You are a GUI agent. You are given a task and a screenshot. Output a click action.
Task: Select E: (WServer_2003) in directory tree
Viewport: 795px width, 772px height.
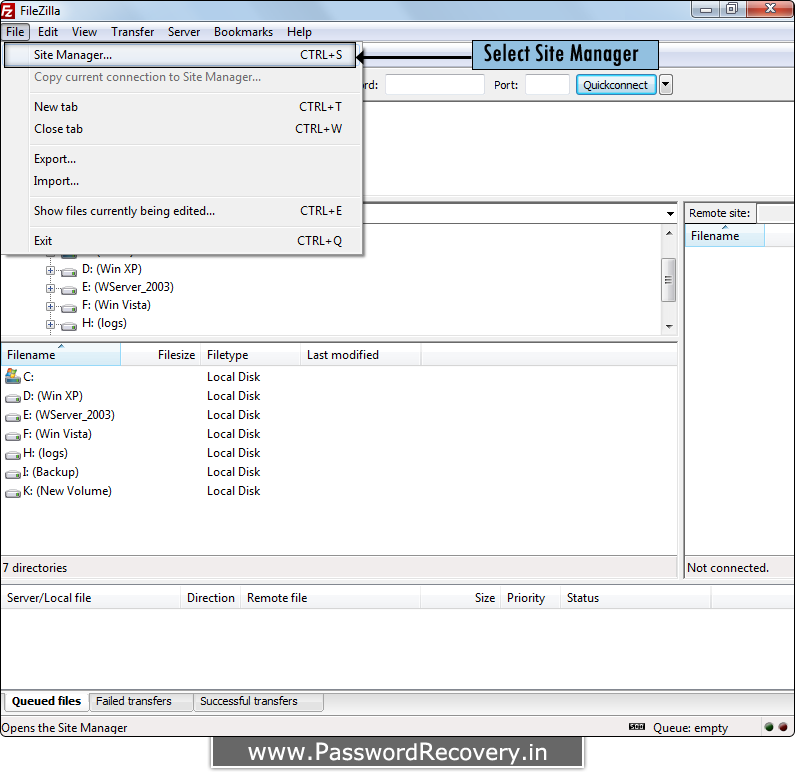click(x=128, y=287)
